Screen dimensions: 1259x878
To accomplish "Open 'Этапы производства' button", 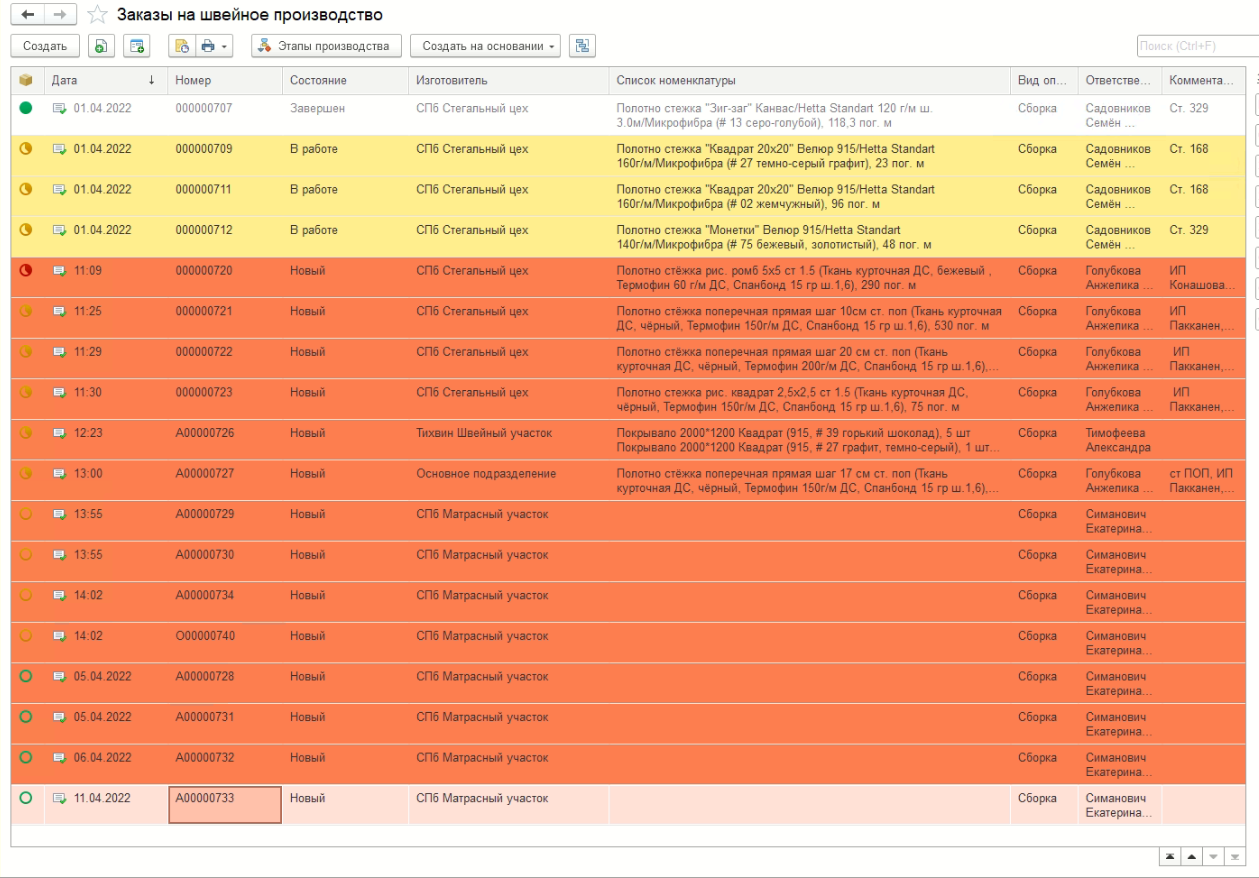I will [x=326, y=46].
